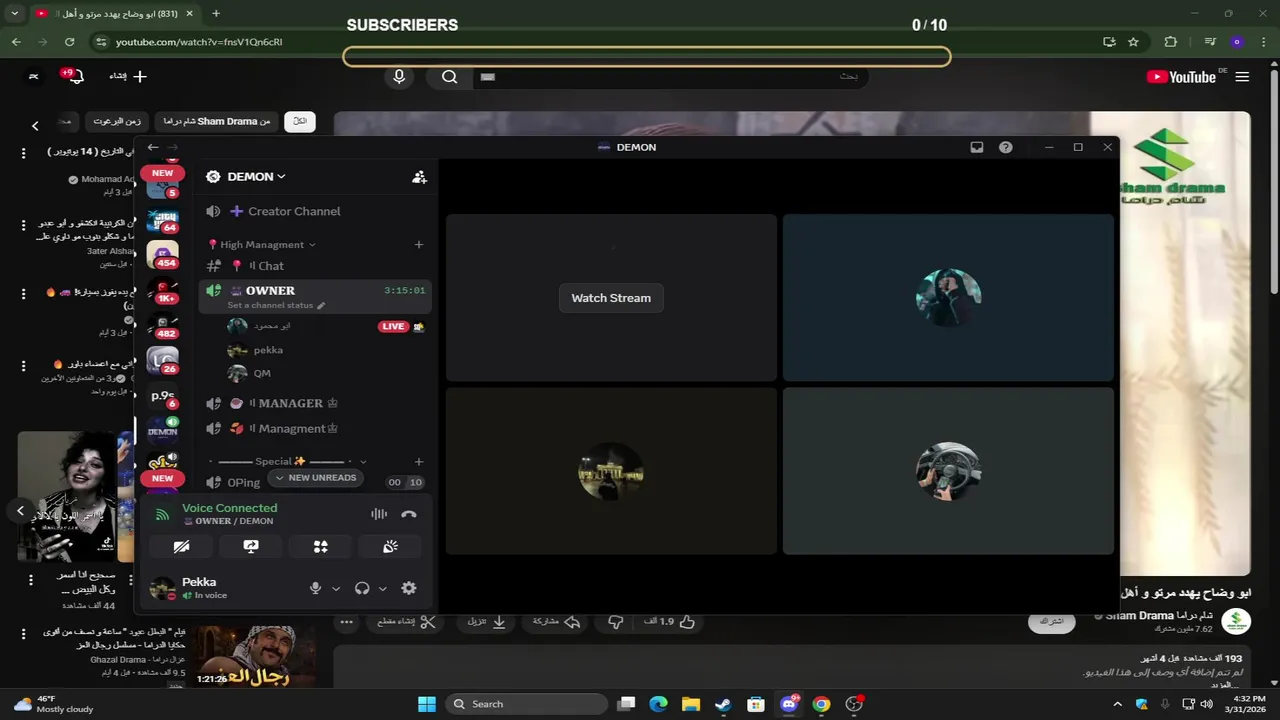Mute microphone in Discord user panel
The width and height of the screenshot is (1280, 720).
[316, 588]
